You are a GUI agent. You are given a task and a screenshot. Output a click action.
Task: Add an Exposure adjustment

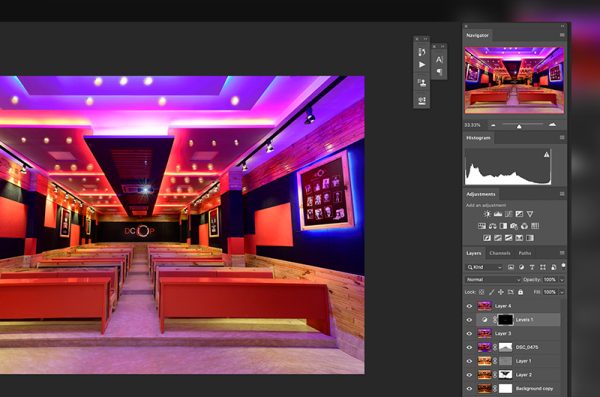[x=519, y=214]
